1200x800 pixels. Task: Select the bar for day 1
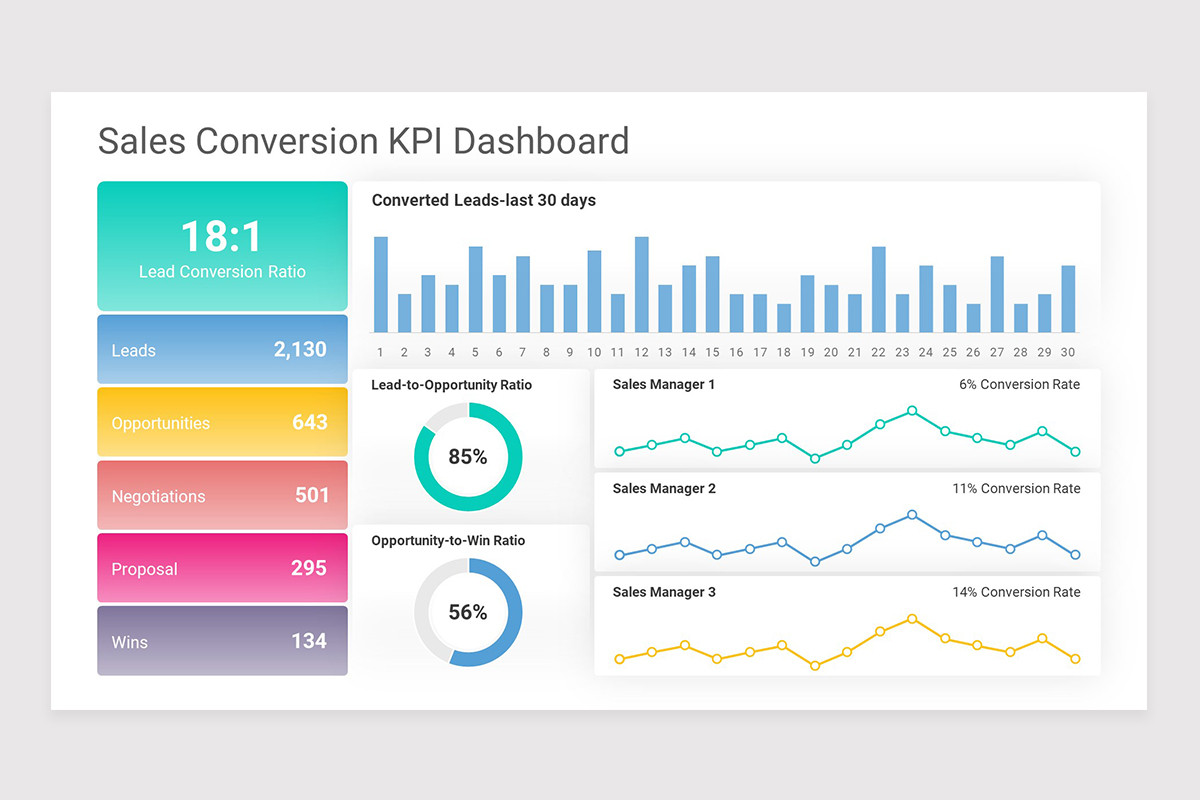[x=380, y=284]
